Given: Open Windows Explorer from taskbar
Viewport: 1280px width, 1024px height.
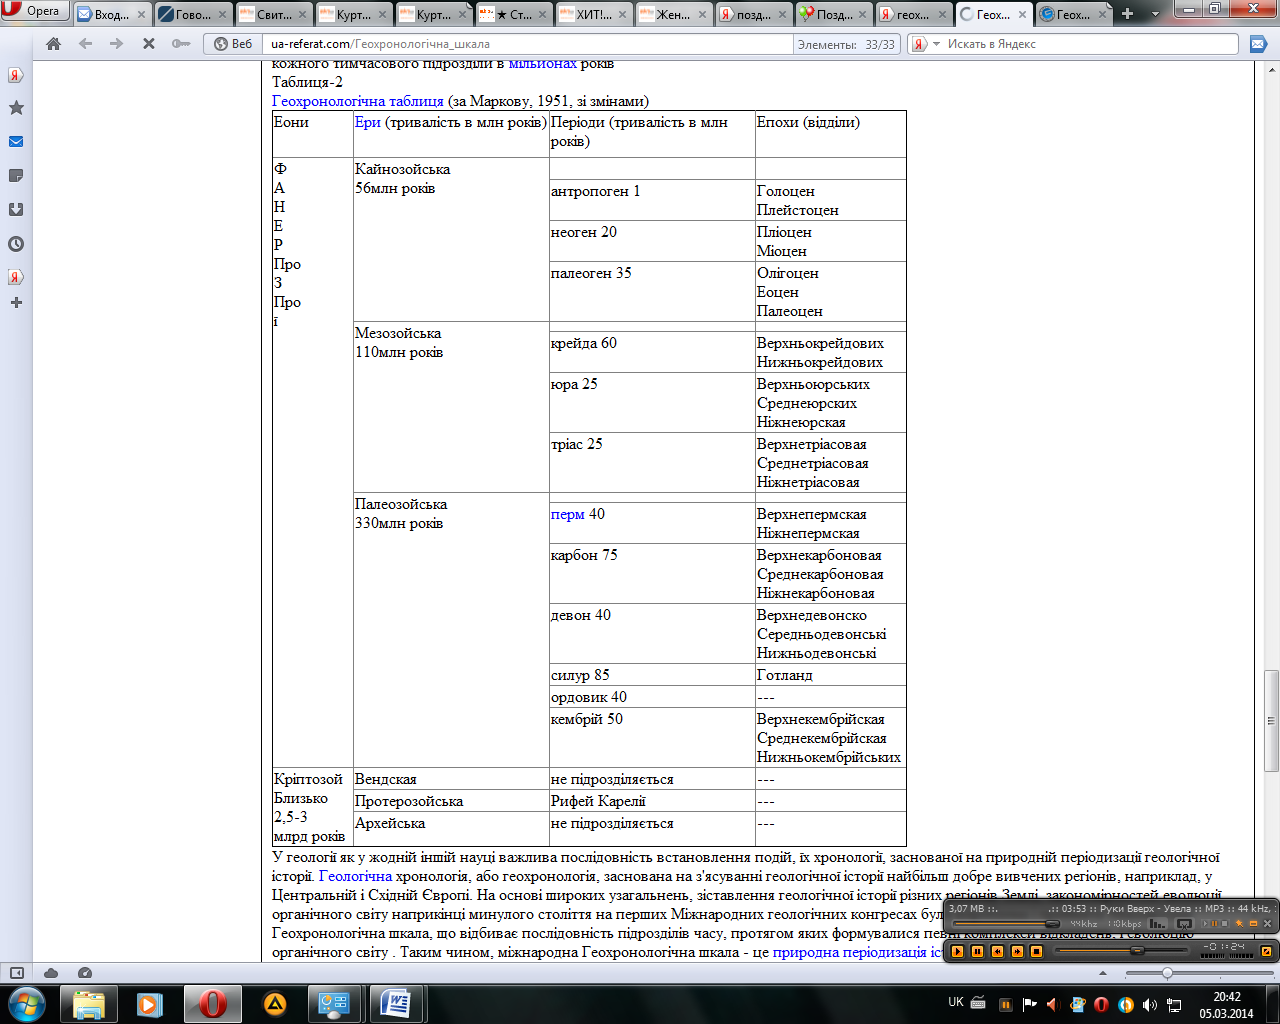Looking at the screenshot, I should (x=89, y=1004).
